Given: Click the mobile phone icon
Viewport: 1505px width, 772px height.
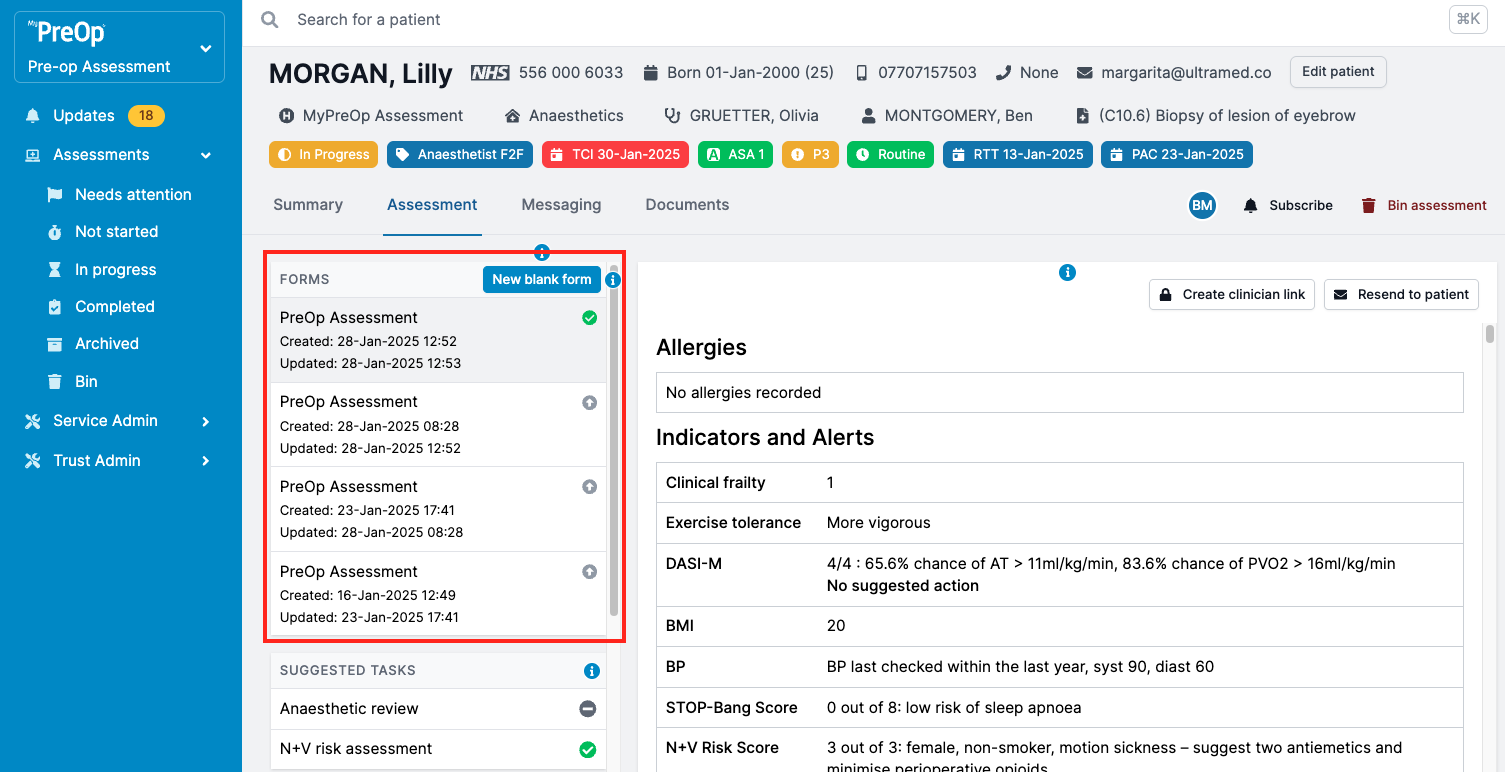Looking at the screenshot, I should click(x=862, y=73).
